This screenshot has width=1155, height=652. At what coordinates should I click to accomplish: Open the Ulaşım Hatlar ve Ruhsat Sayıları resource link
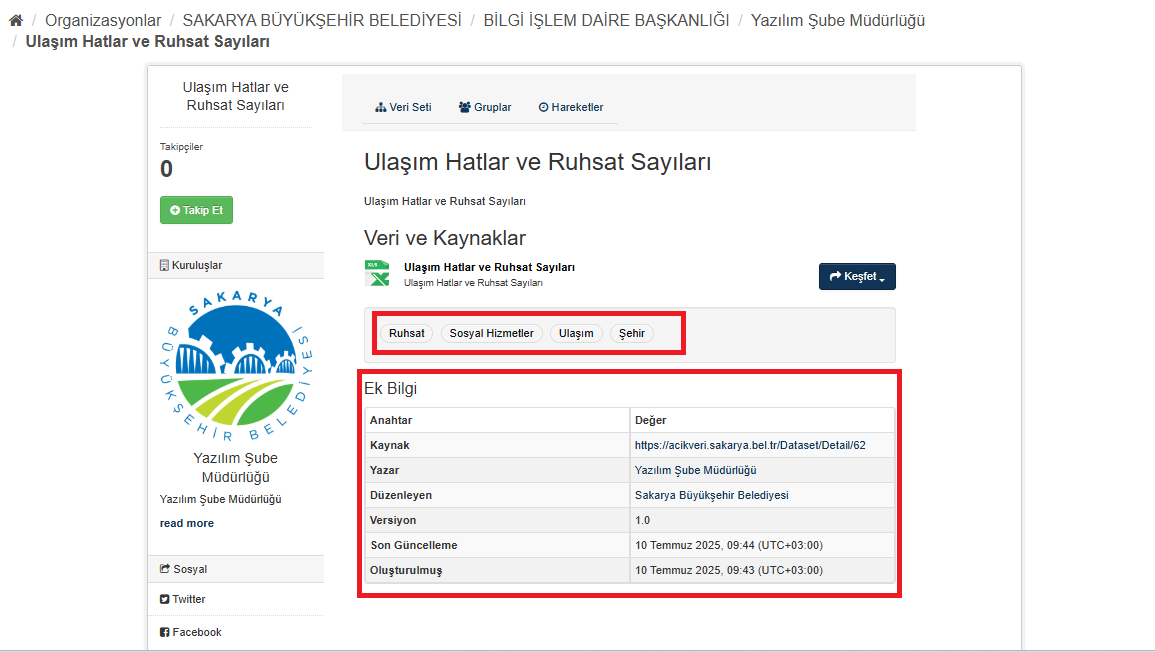click(x=489, y=267)
